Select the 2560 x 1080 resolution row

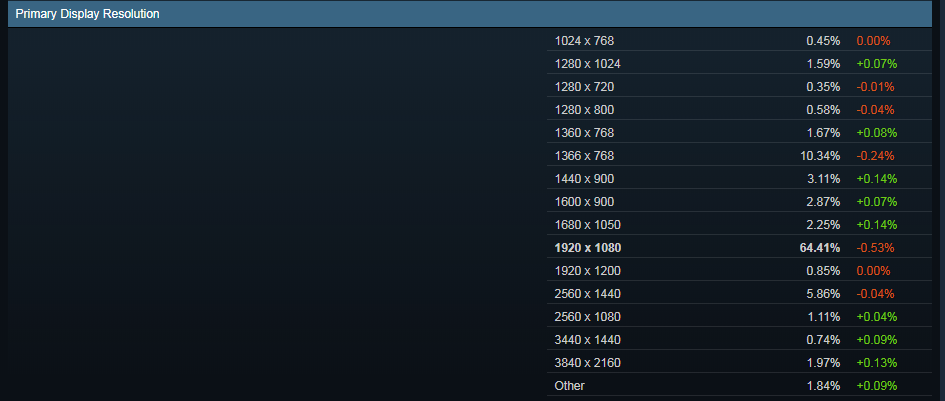click(x=587, y=317)
